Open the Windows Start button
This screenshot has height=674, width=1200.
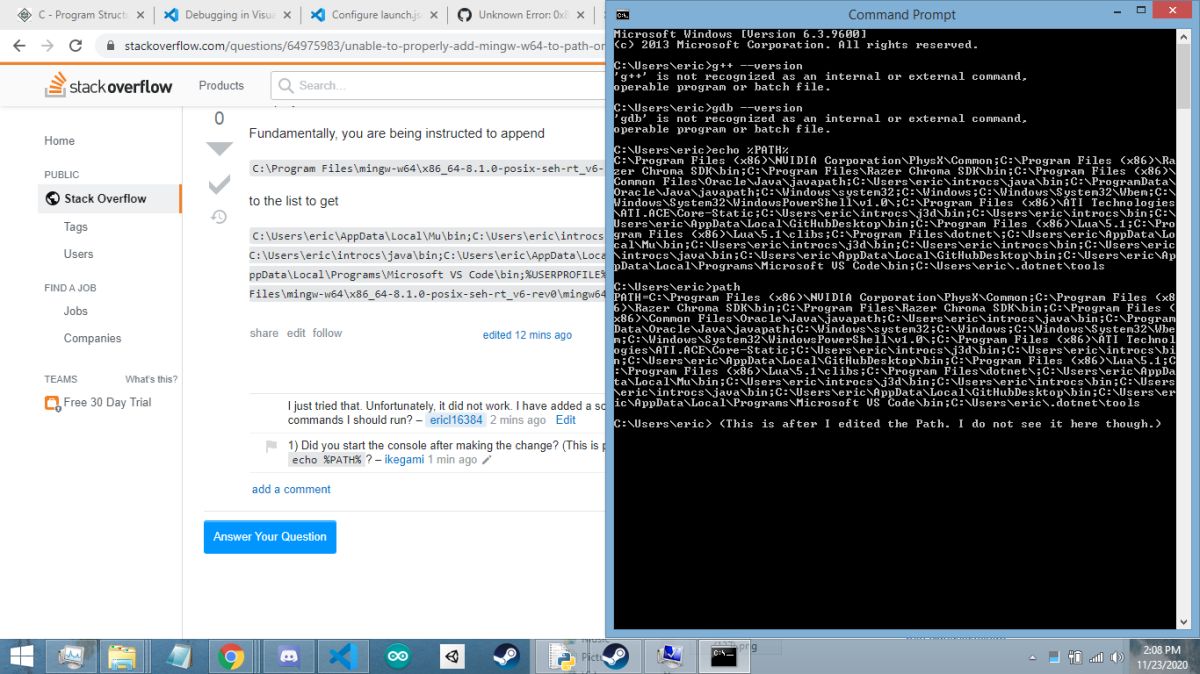(x=21, y=656)
